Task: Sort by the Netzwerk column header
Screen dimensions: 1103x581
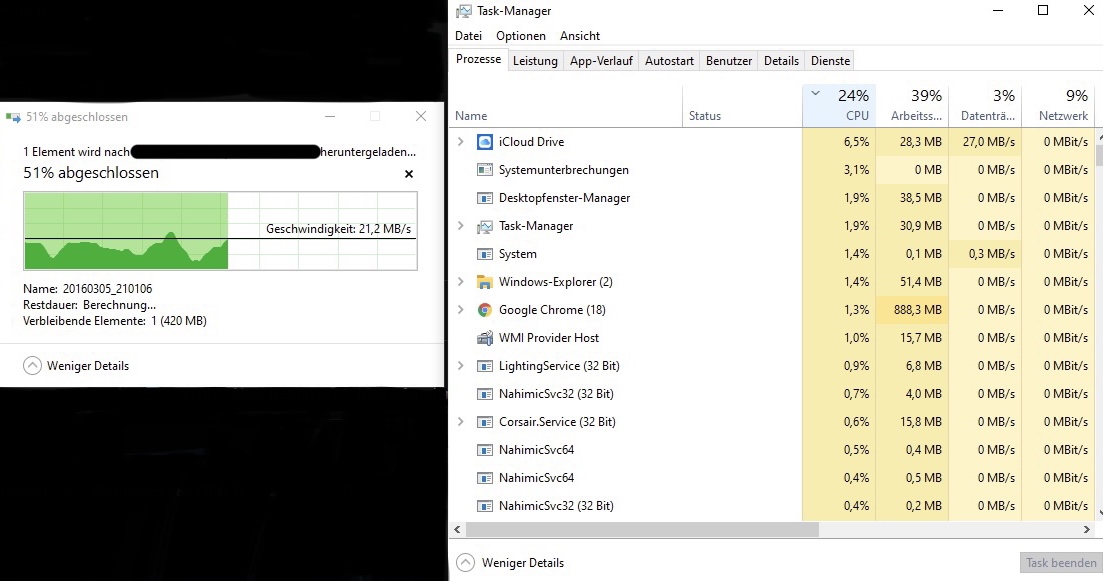Action: coord(1058,106)
